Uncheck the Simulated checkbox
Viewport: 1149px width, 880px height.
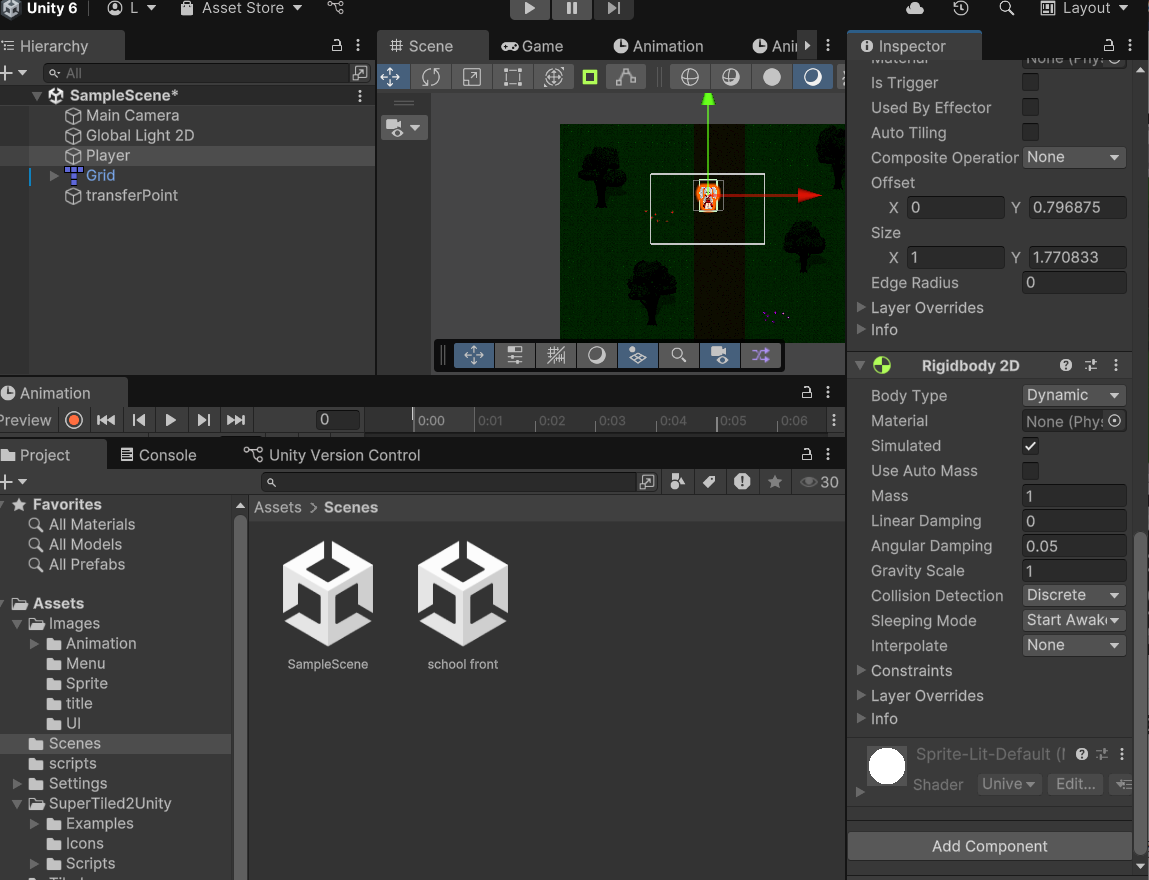[x=1030, y=445]
